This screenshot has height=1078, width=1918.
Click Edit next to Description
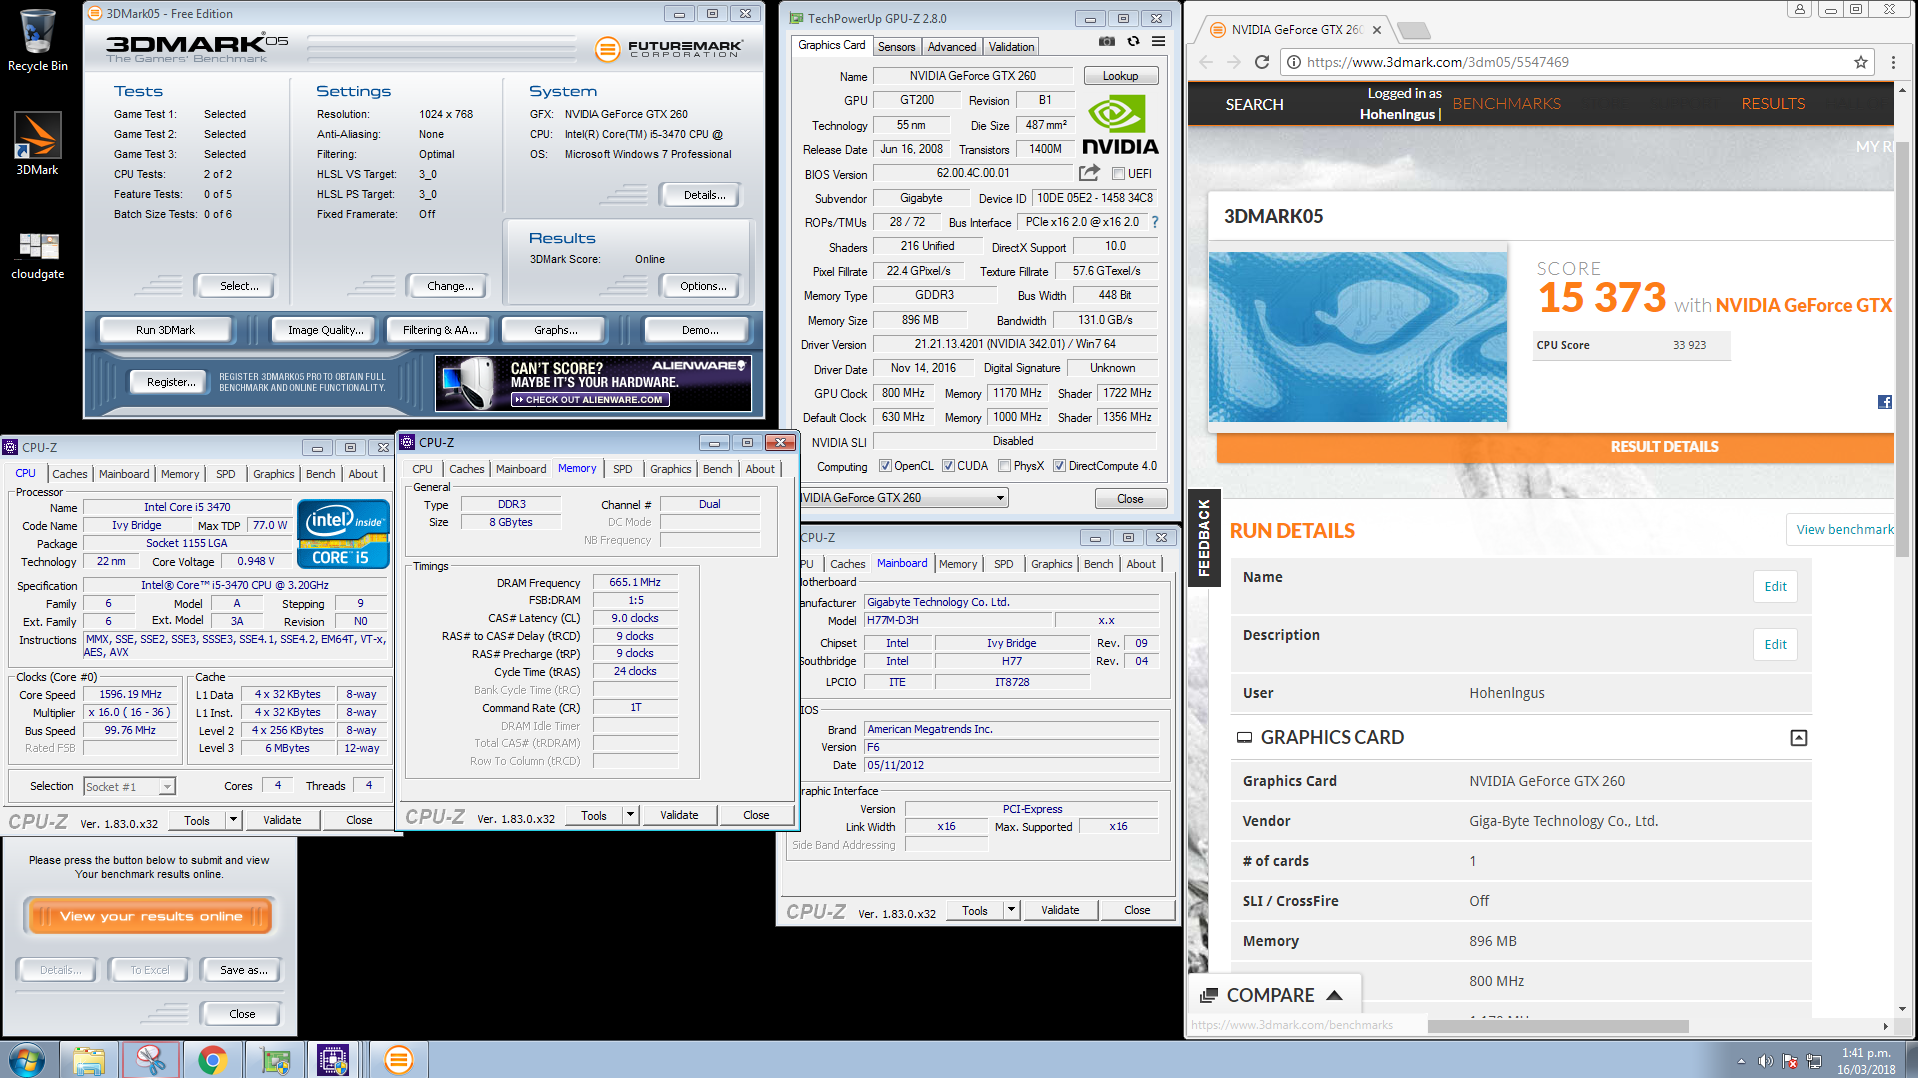point(1775,645)
